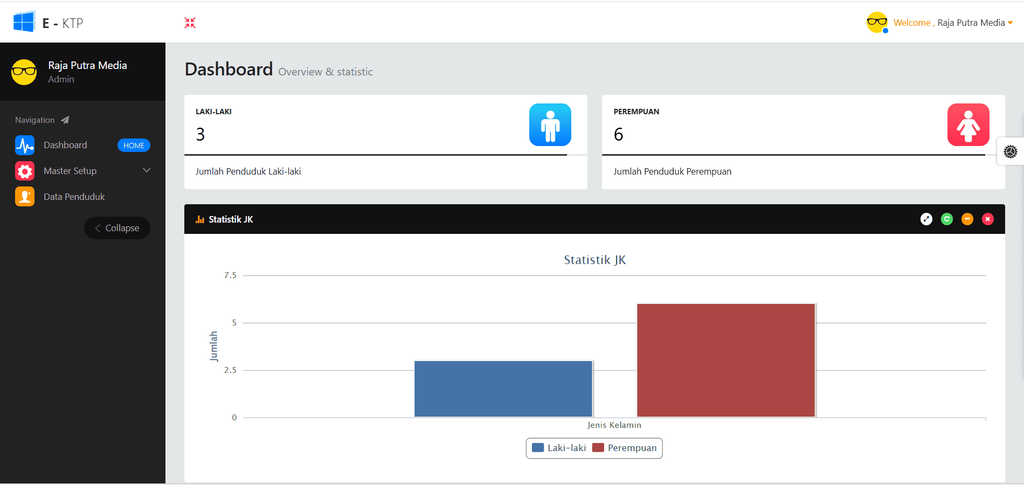Click the paper plane Navigation icon

click(x=65, y=120)
